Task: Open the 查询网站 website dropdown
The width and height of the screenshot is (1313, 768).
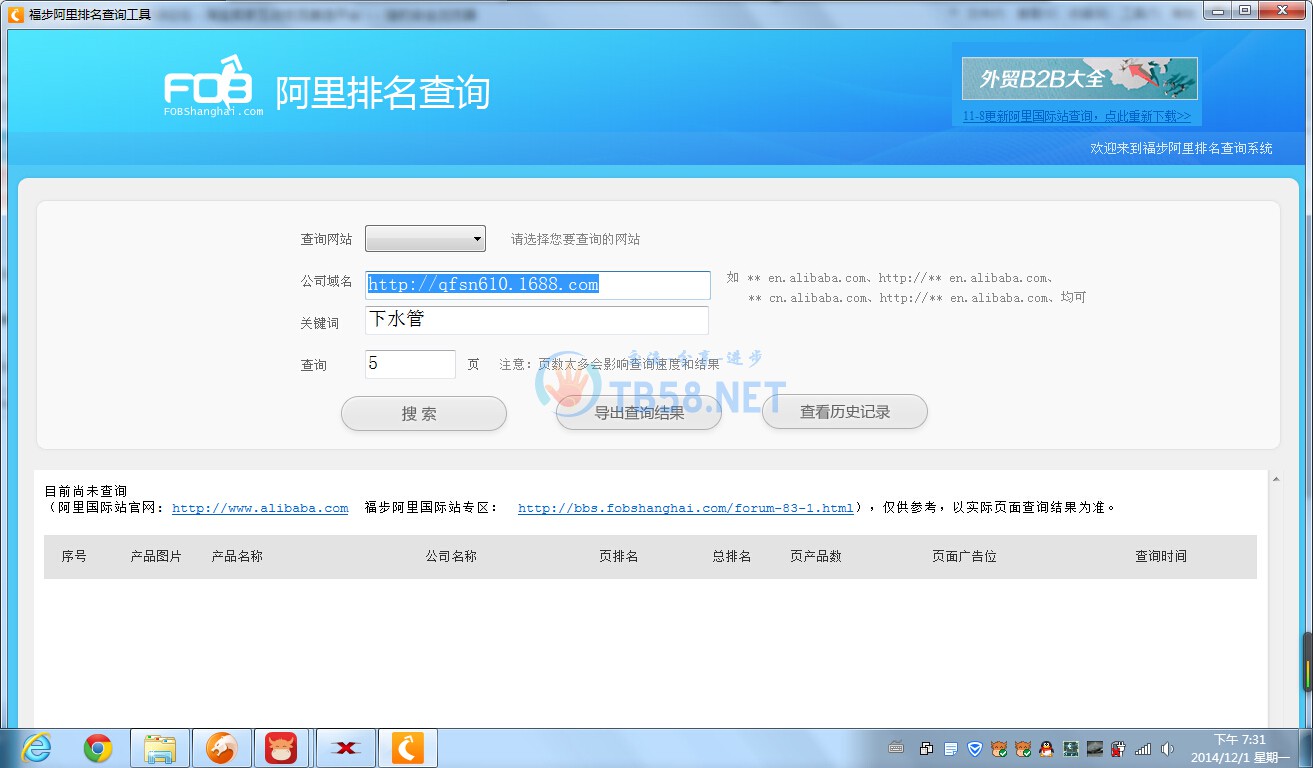Action: (x=425, y=238)
